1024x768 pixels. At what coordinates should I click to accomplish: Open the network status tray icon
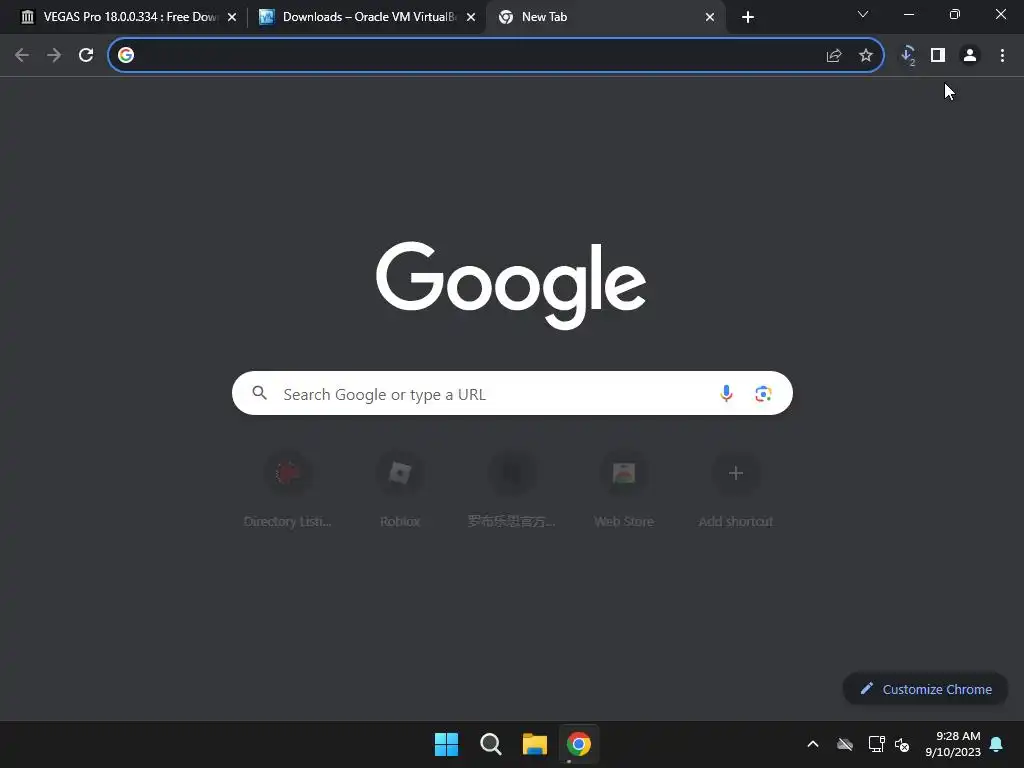[876, 744]
